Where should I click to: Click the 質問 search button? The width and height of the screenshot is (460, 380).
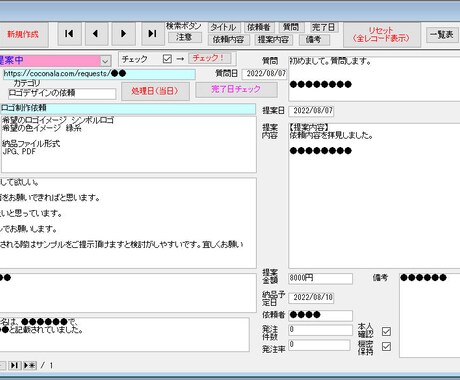(291, 27)
